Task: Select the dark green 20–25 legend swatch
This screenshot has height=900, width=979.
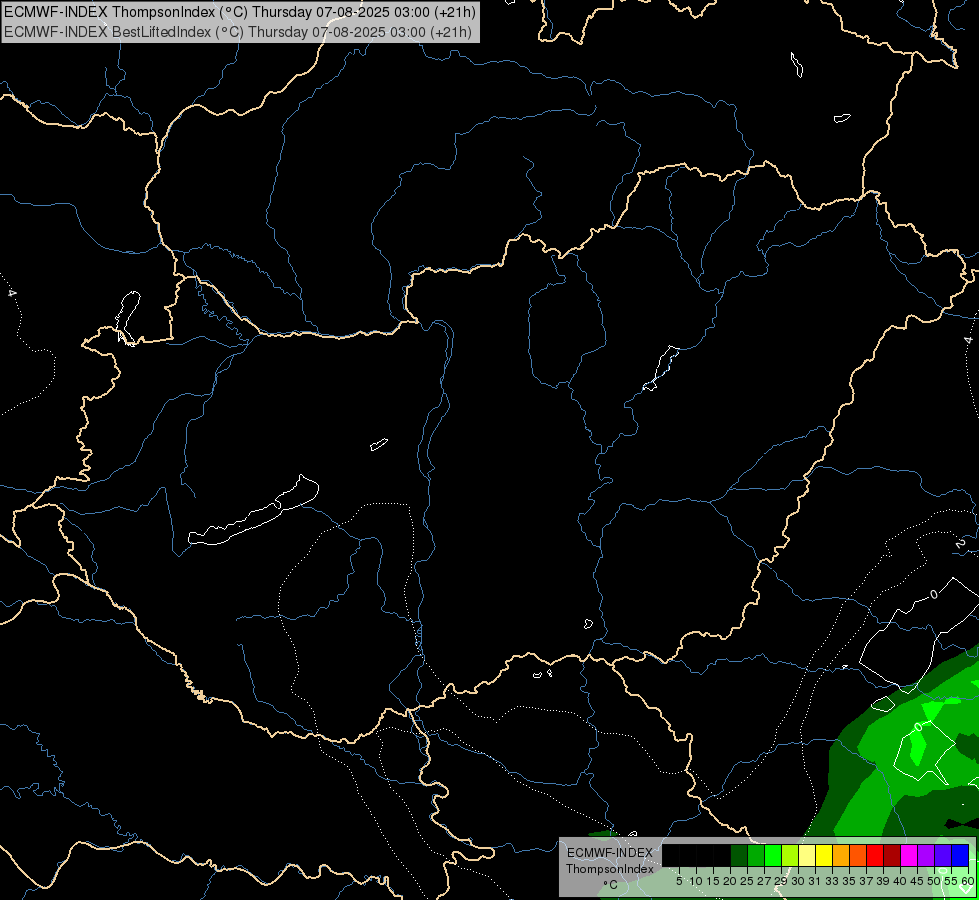Action: coord(739,855)
